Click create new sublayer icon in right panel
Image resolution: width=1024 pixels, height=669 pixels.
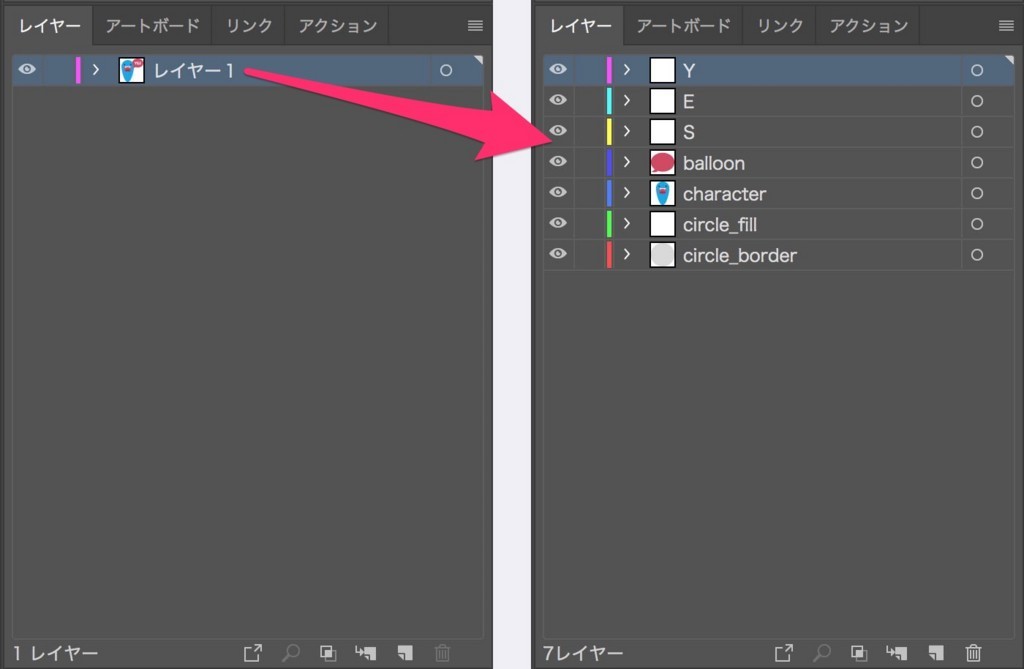[x=896, y=653]
